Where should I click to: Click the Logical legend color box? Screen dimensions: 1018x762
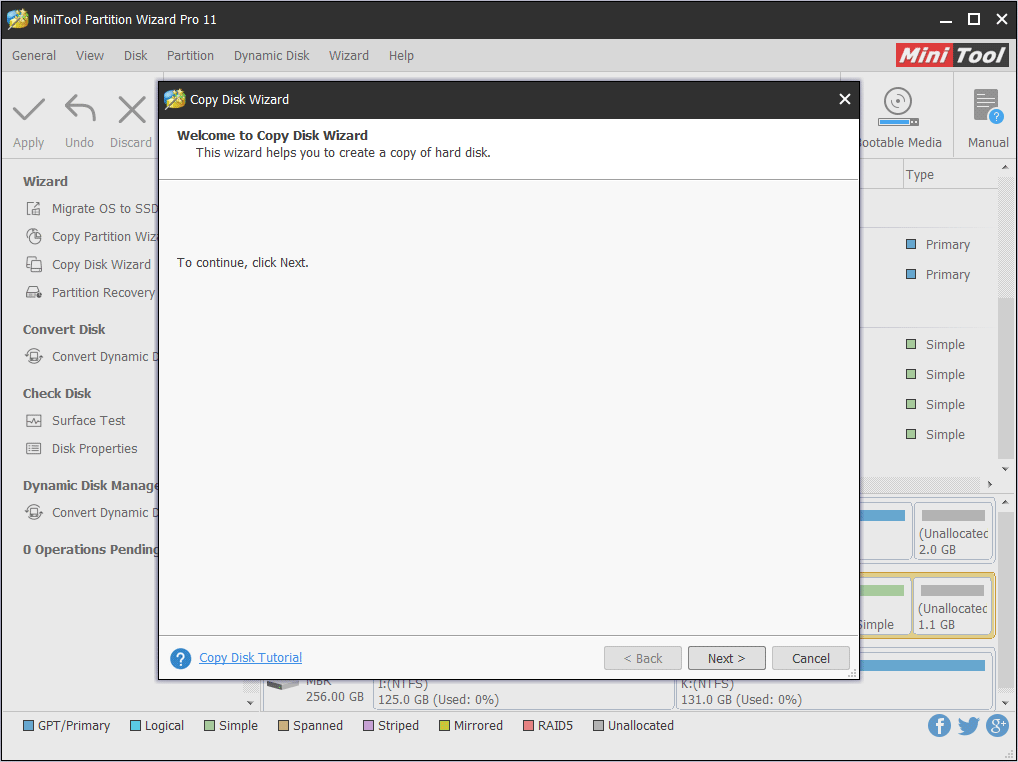[x=135, y=726]
